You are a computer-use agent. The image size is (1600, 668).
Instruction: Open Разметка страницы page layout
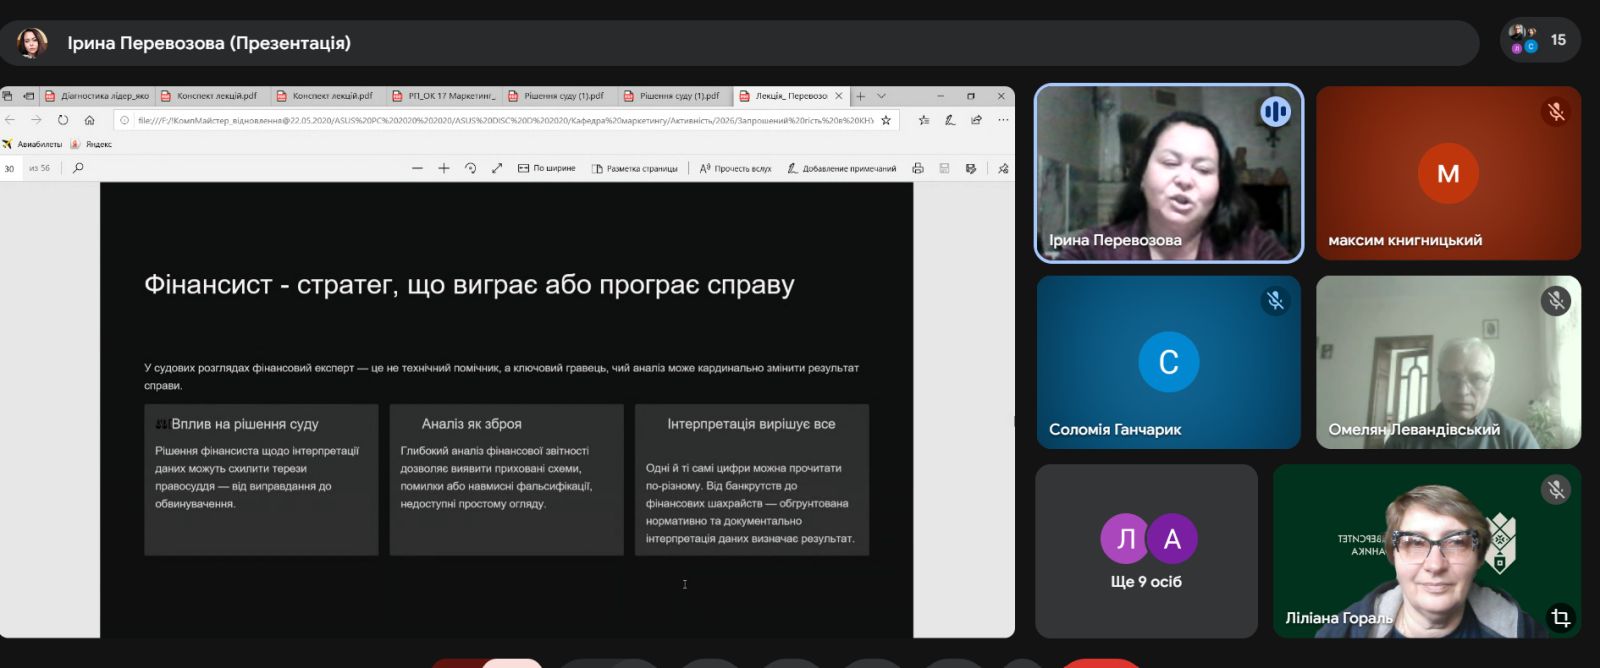click(x=635, y=168)
